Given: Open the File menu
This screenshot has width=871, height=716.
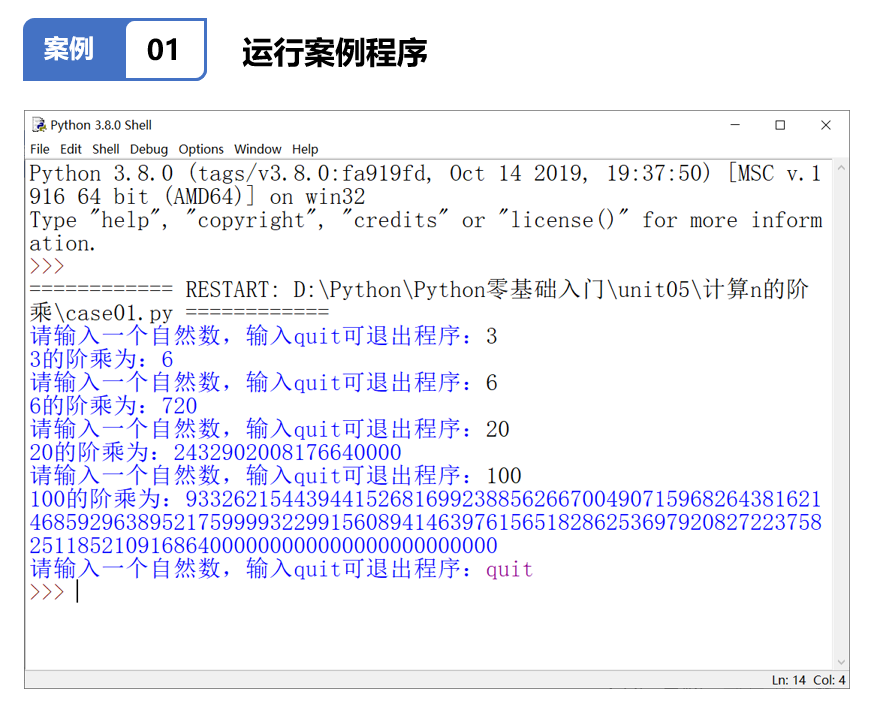Looking at the screenshot, I should [39, 149].
